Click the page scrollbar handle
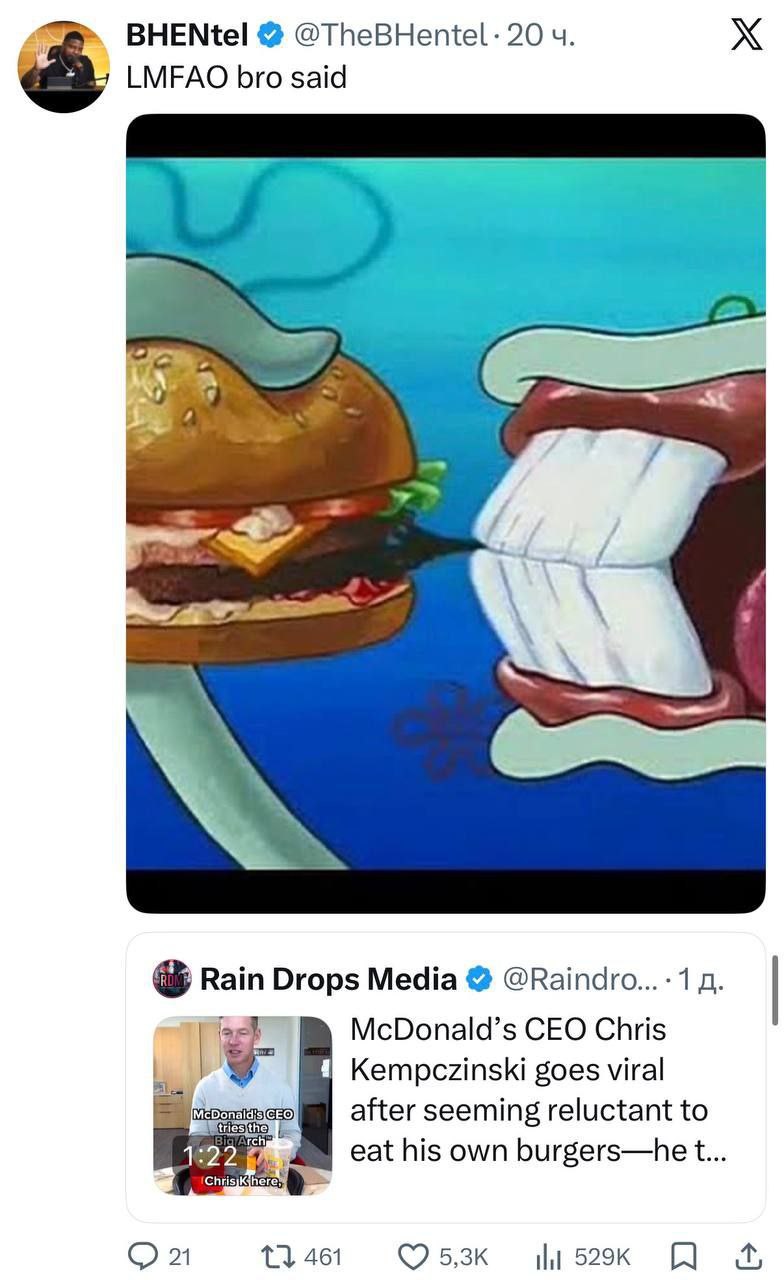 tap(777, 990)
